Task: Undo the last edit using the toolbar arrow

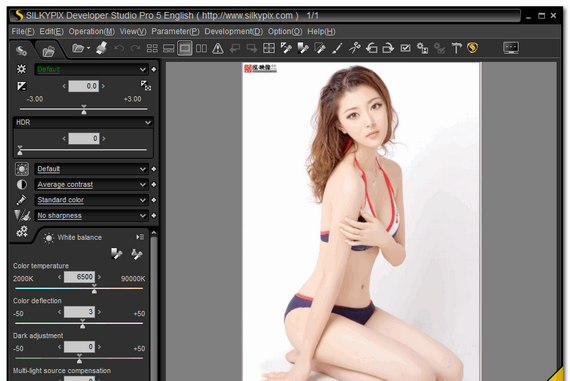Action: pyautogui.click(x=119, y=48)
